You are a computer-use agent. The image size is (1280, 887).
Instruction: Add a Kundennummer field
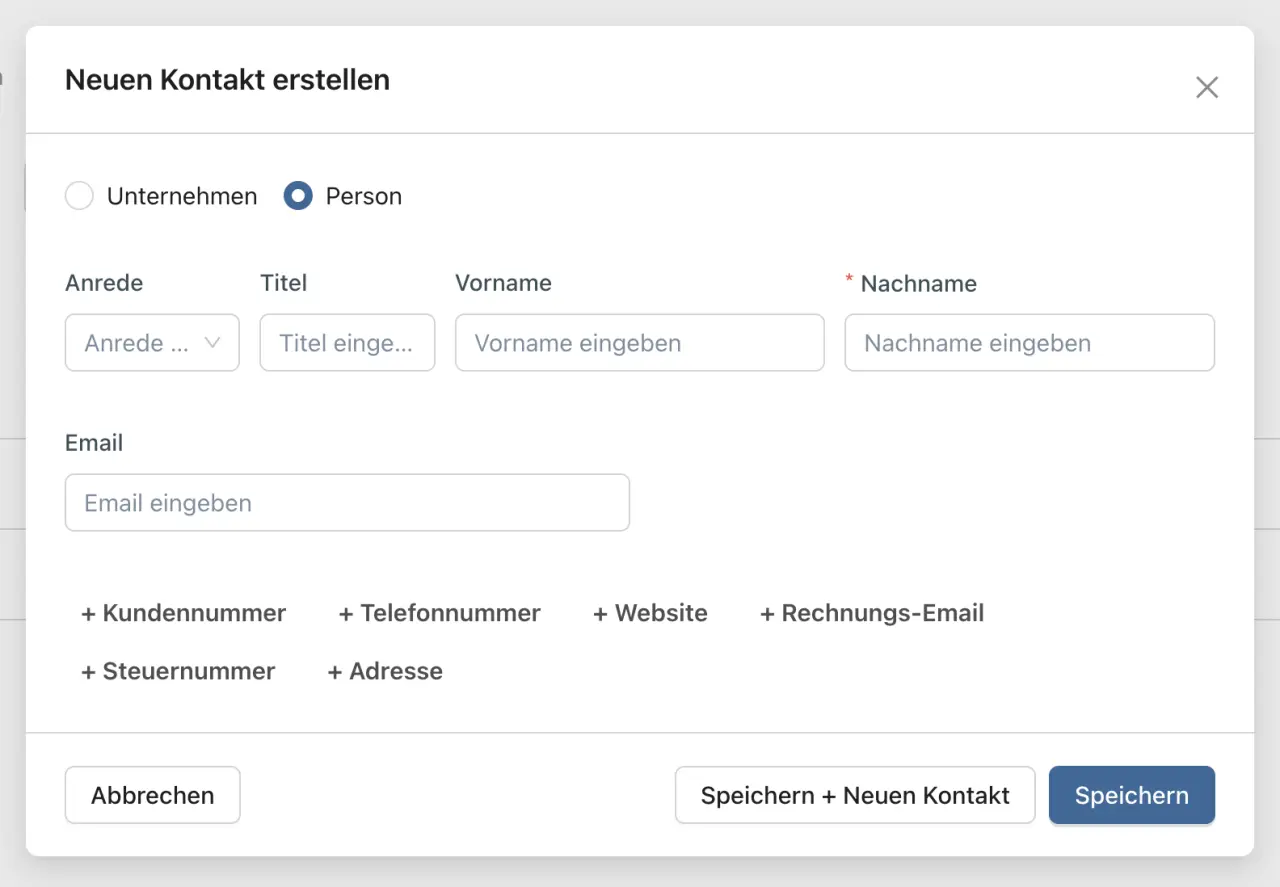(183, 613)
